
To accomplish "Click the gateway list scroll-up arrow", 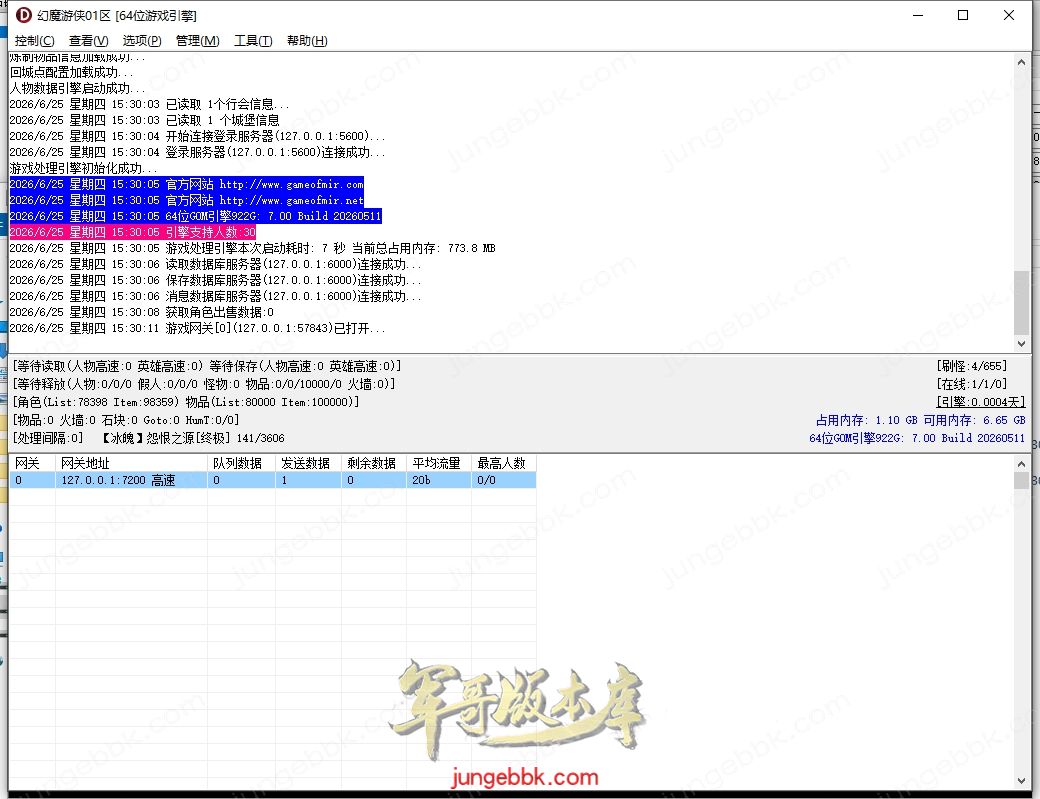I will pos(1021,464).
